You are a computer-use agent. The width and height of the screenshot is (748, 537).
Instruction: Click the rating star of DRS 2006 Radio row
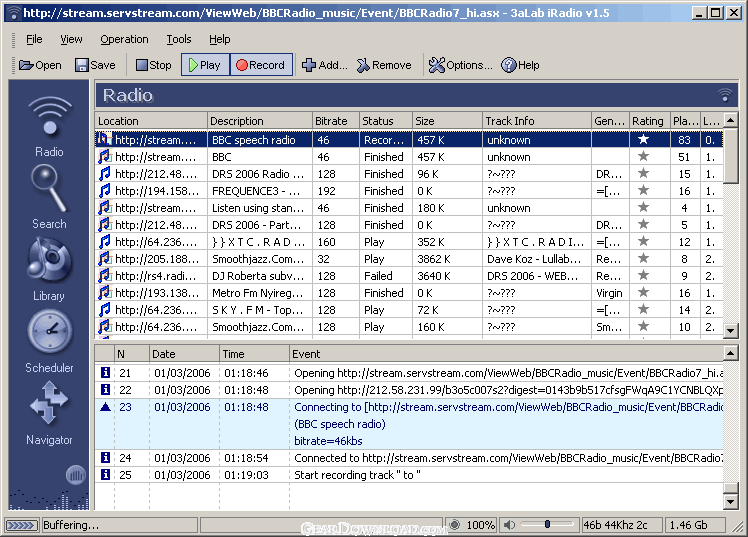[643, 173]
